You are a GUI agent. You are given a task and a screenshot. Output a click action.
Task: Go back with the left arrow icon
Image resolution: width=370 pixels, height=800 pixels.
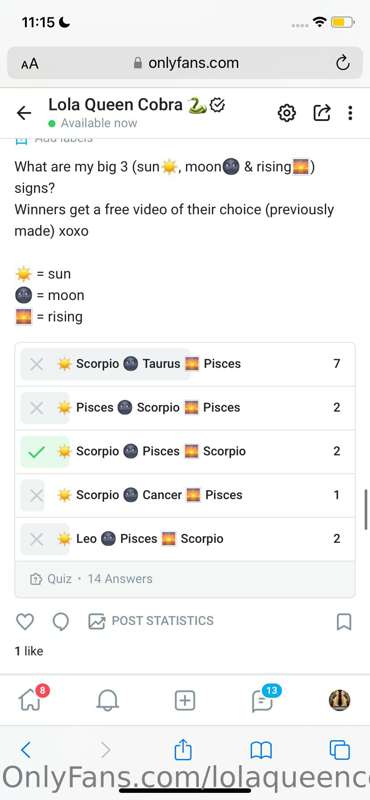[24, 113]
